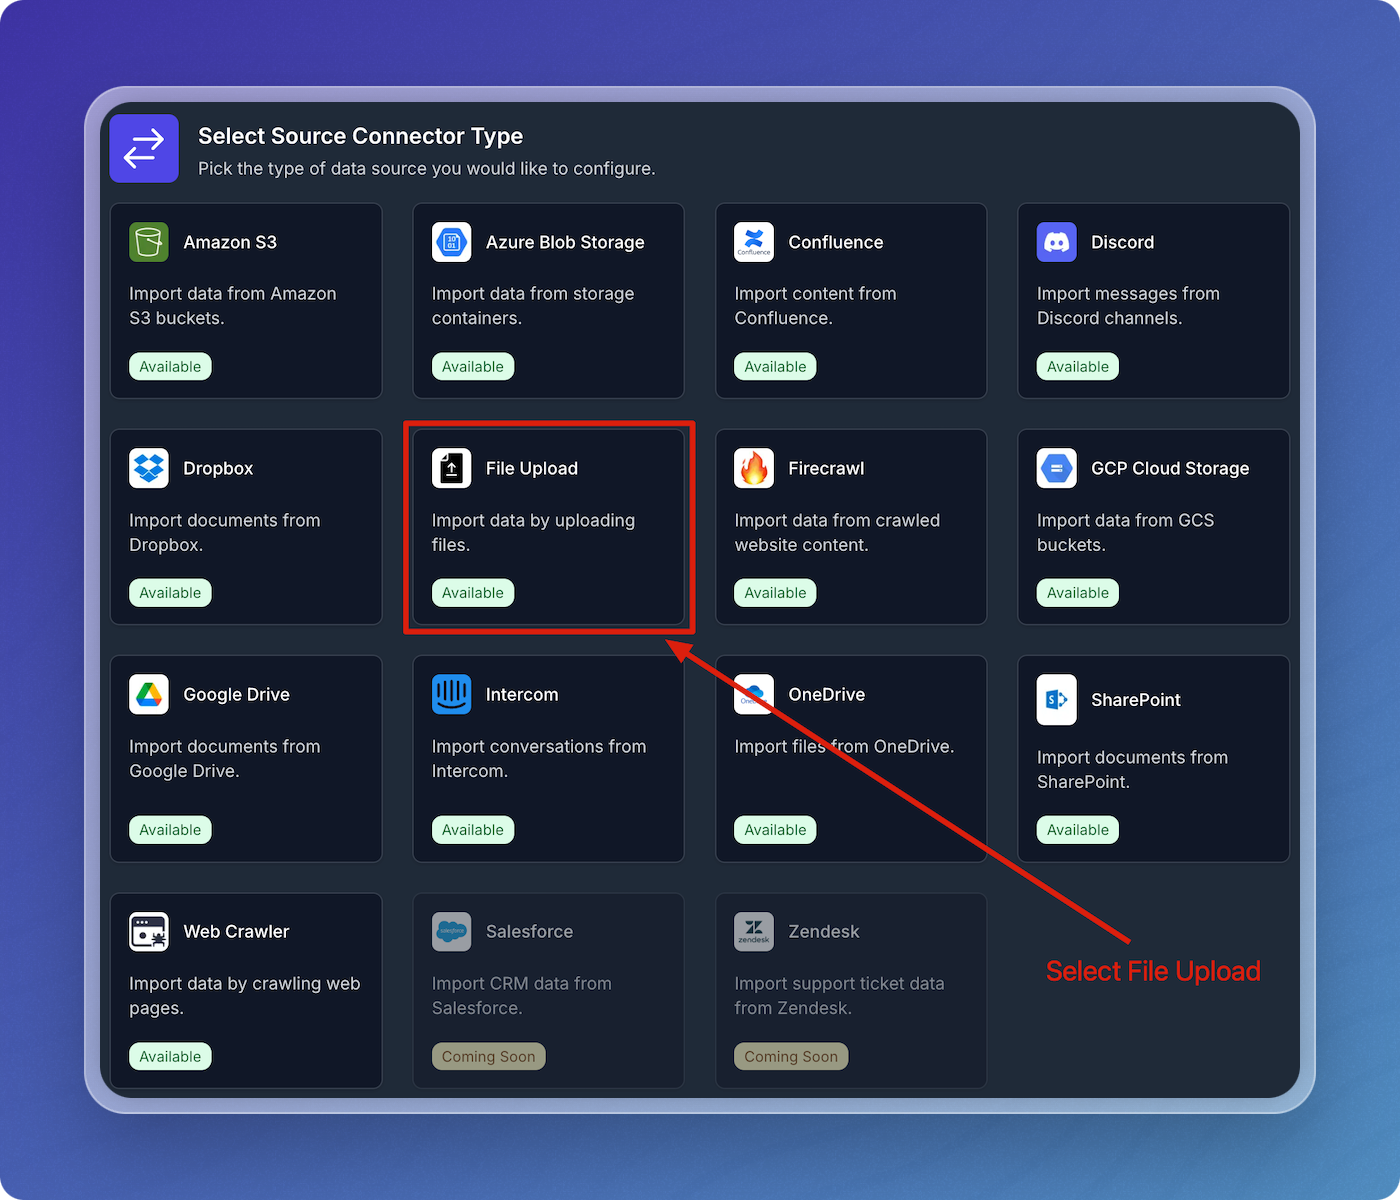The image size is (1400, 1200).
Task: Click 'Import data by uploading files' text
Action: point(533,533)
